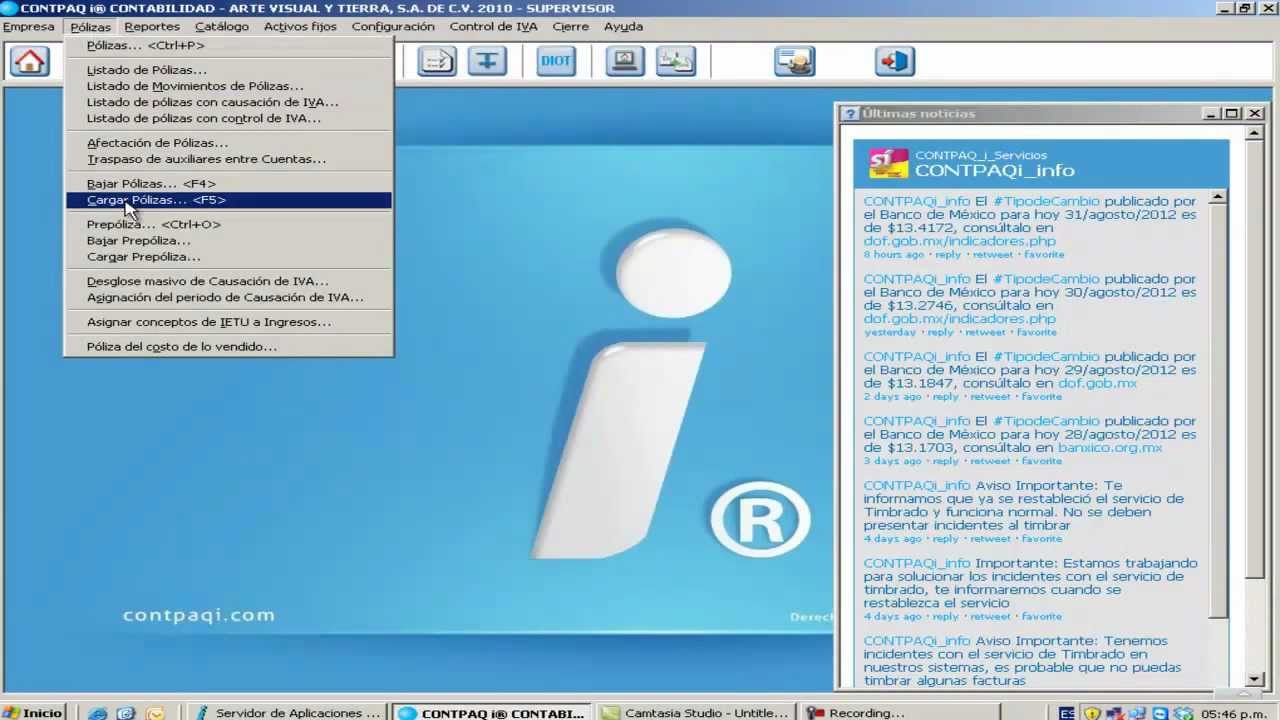The width and height of the screenshot is (1280, 720).
Task: Open CONTPAQi_info header title link
Action: coord(994,171)
